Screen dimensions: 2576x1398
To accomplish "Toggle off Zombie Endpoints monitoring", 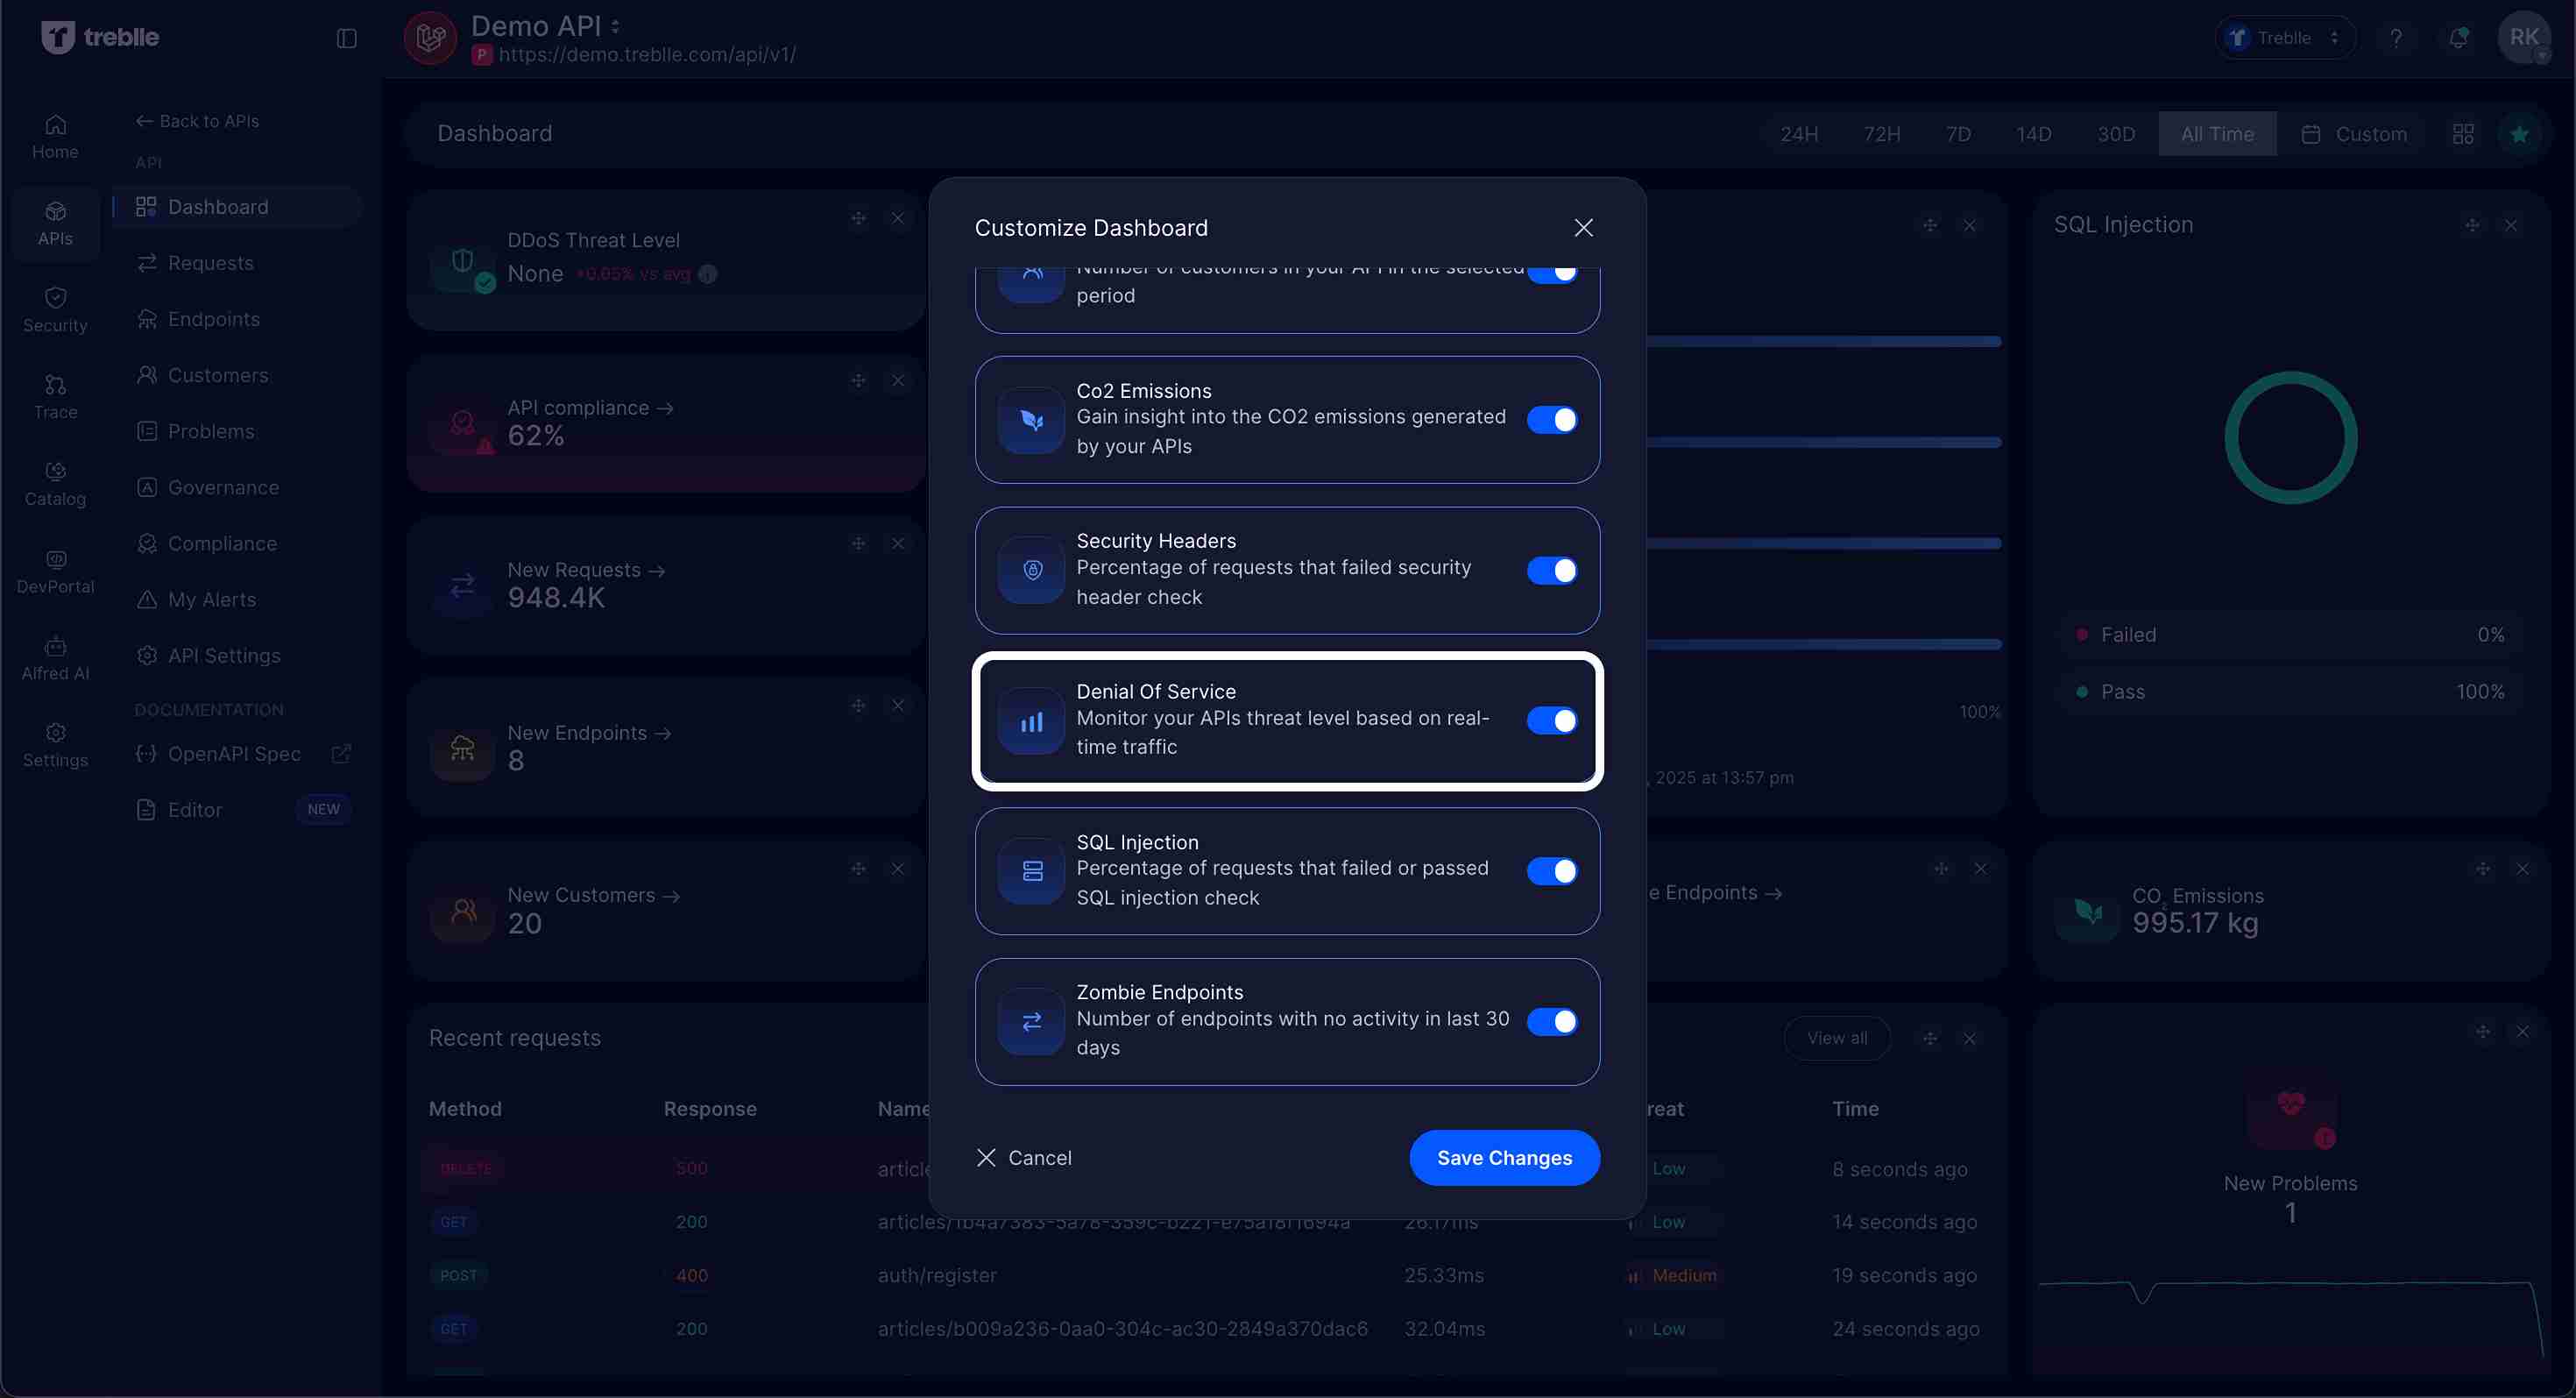I will pyautogui.click(x=1551, y=1021).
